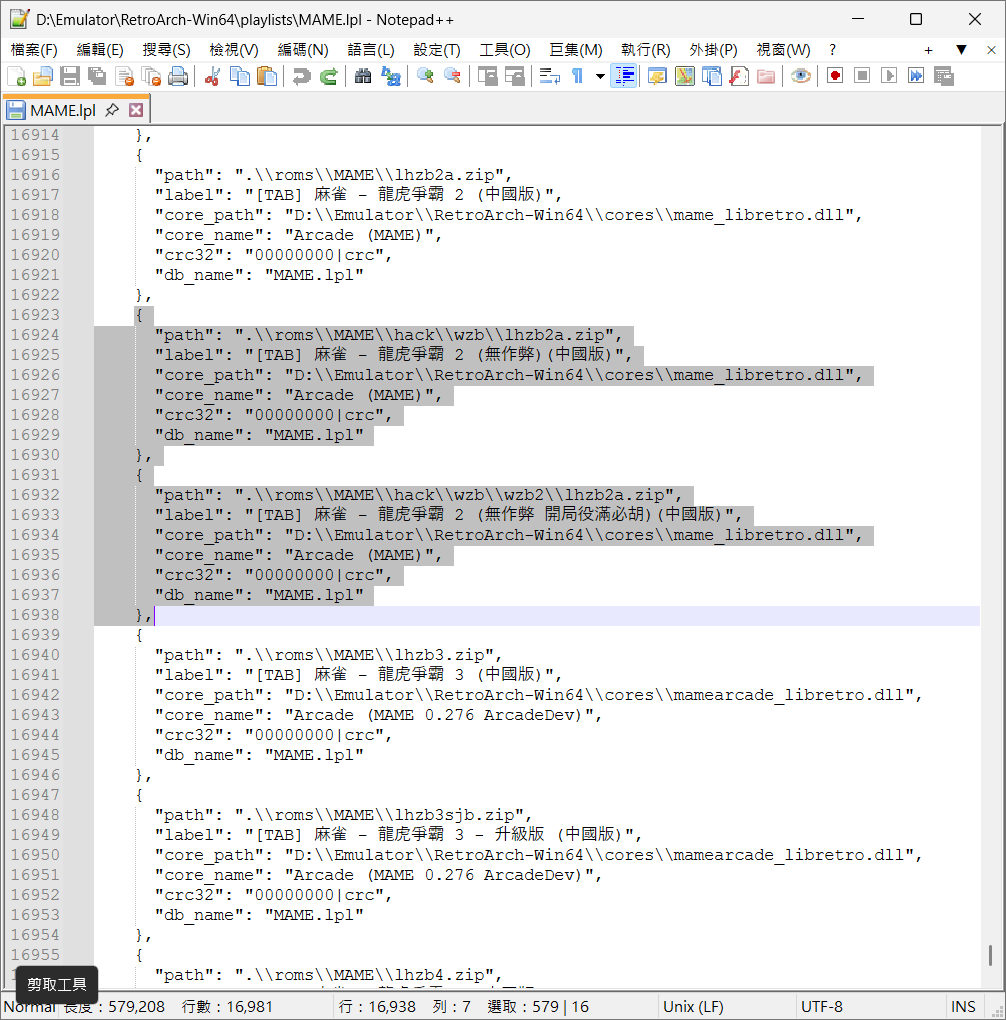The height and width of the screenshot is (1020, 1006).
Task: Zoom in using the magnifier plus icon
Action: (x=425, y=76)
